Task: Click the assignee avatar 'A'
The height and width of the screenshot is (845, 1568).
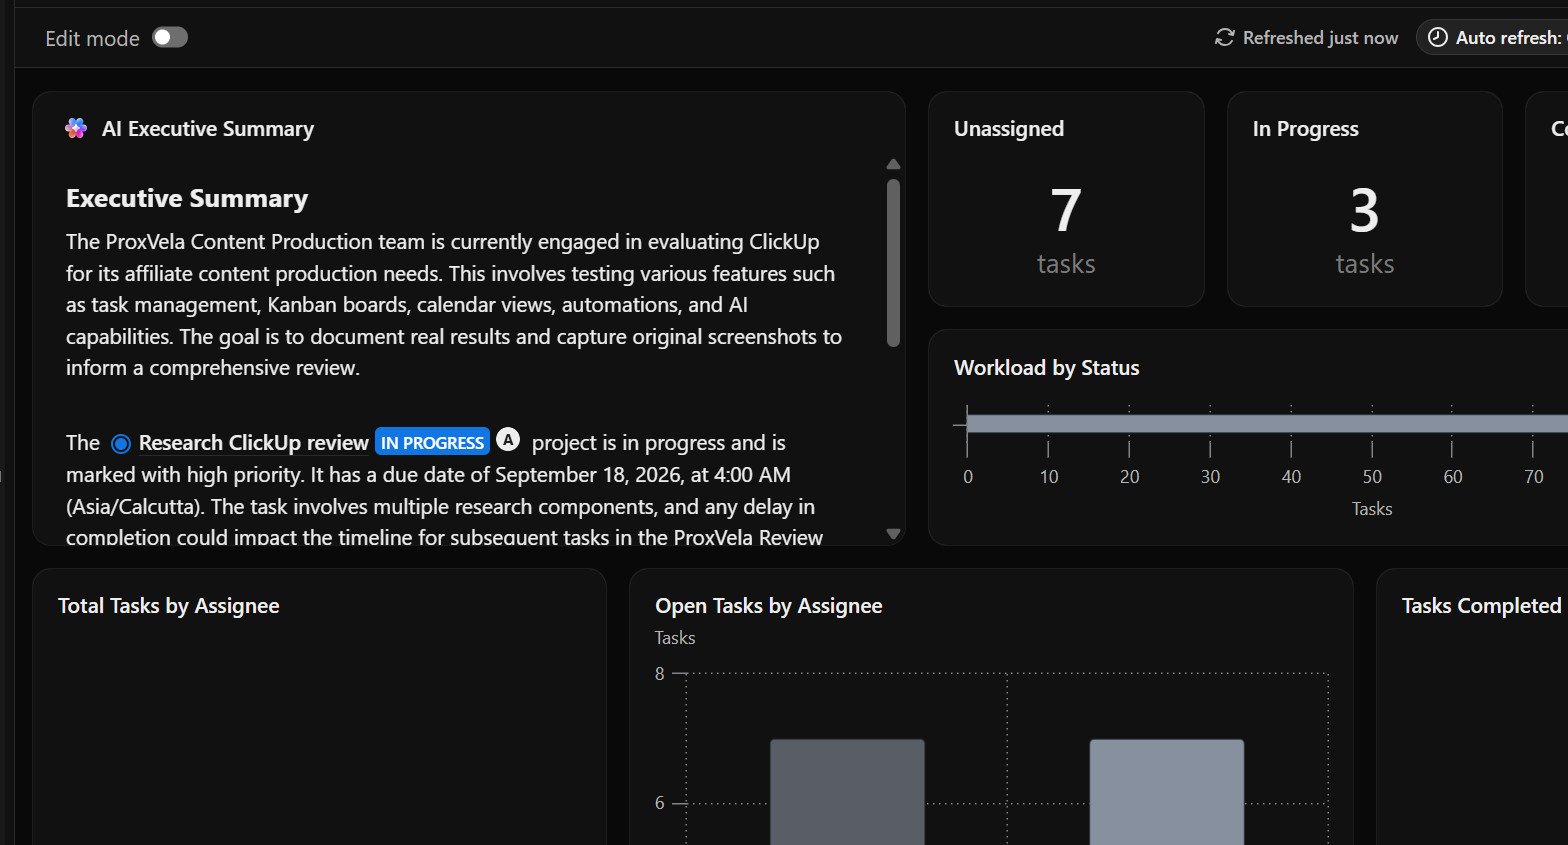Action: (x=508, y=440)
